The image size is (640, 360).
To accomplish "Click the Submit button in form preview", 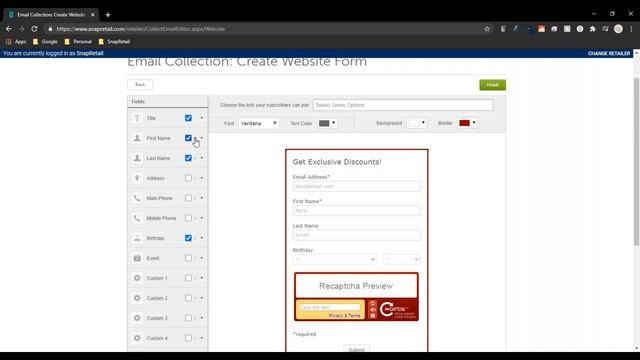I will pyautogui.click(x=356, y=349).
